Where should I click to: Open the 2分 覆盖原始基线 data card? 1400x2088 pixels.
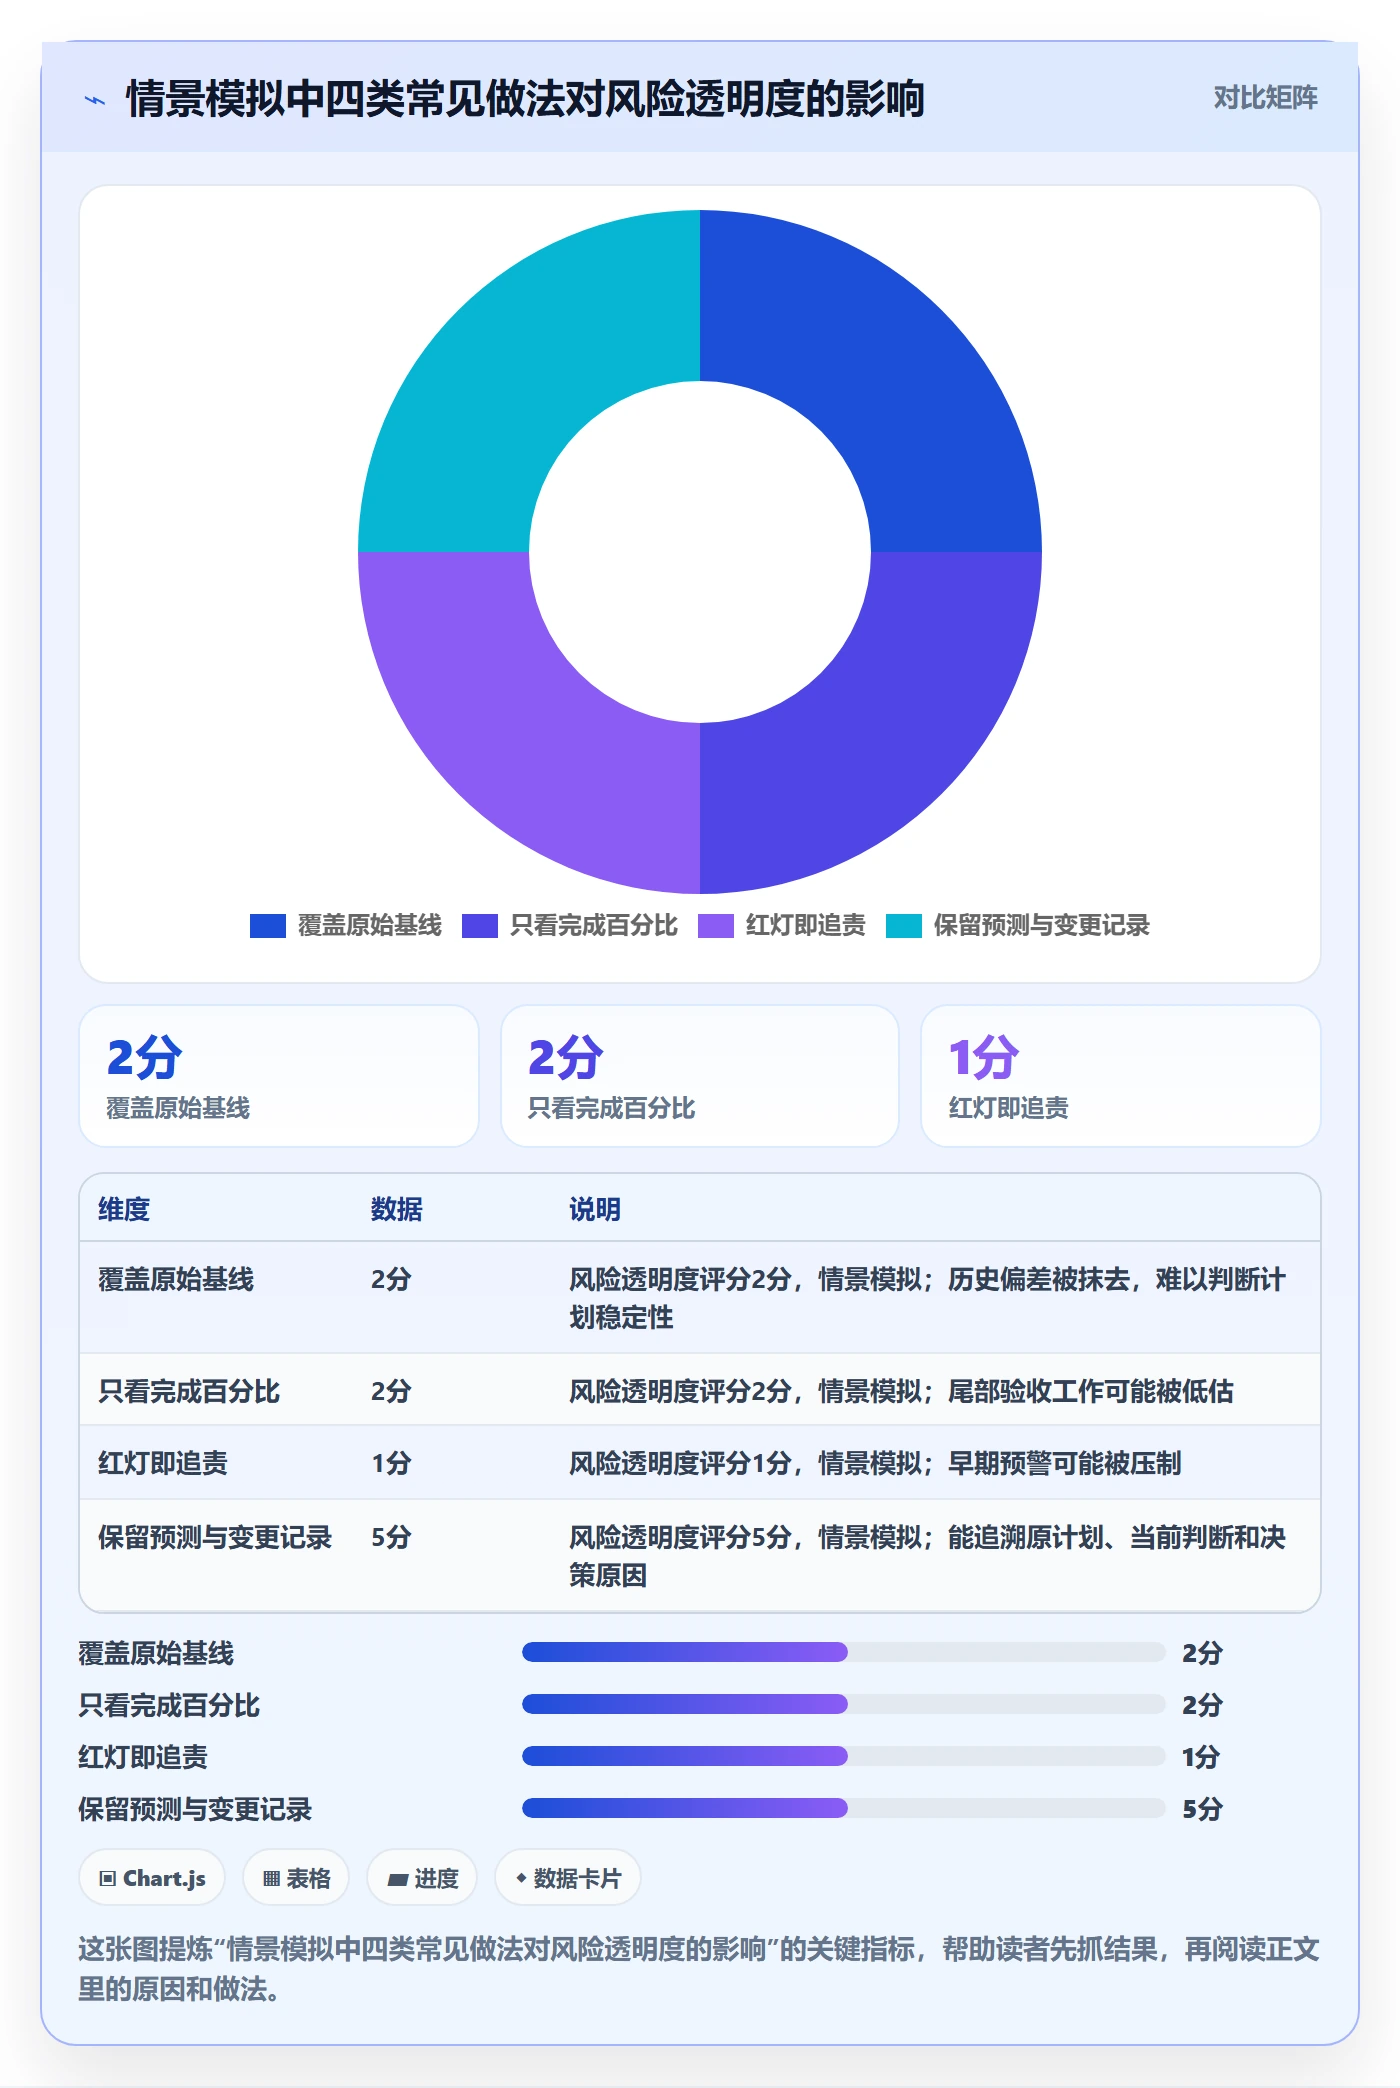coord(279,1076)
